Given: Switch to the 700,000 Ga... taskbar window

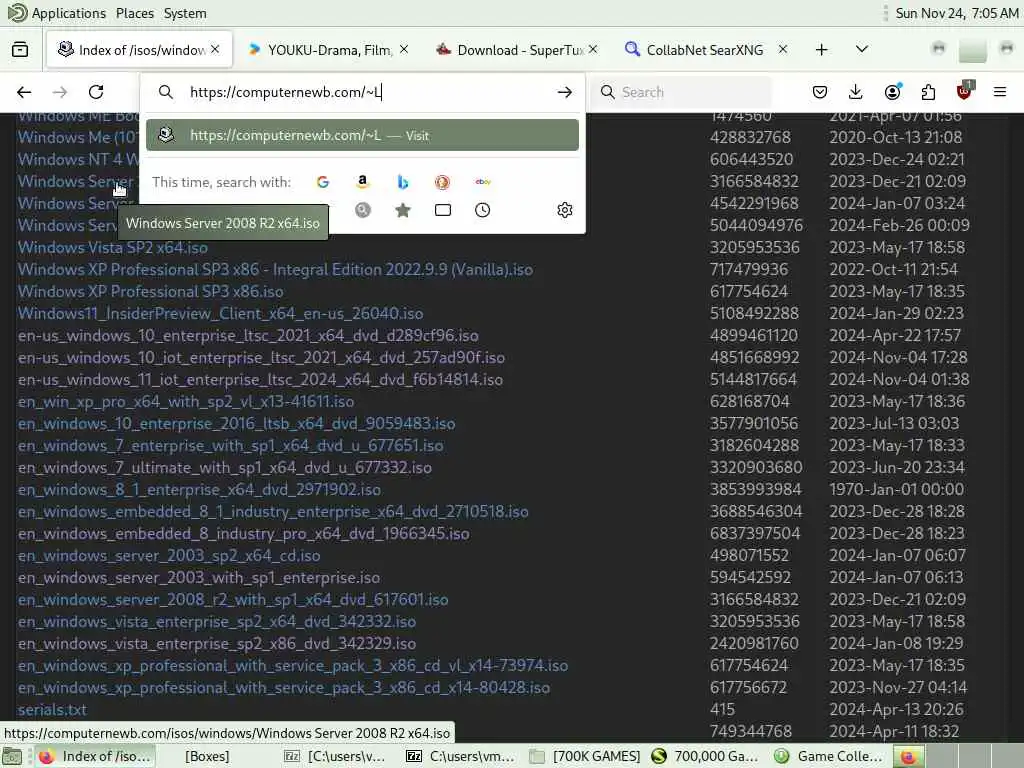Looking at the screenshot, I should 707,756.
